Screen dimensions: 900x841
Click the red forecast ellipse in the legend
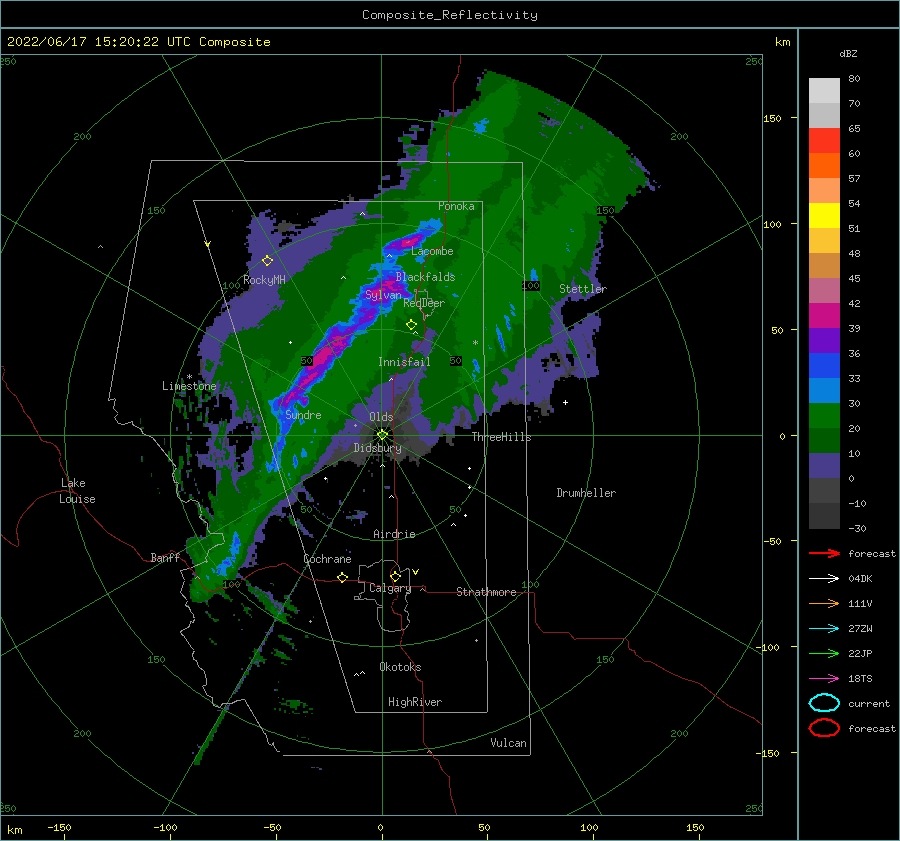click(824, 728)
